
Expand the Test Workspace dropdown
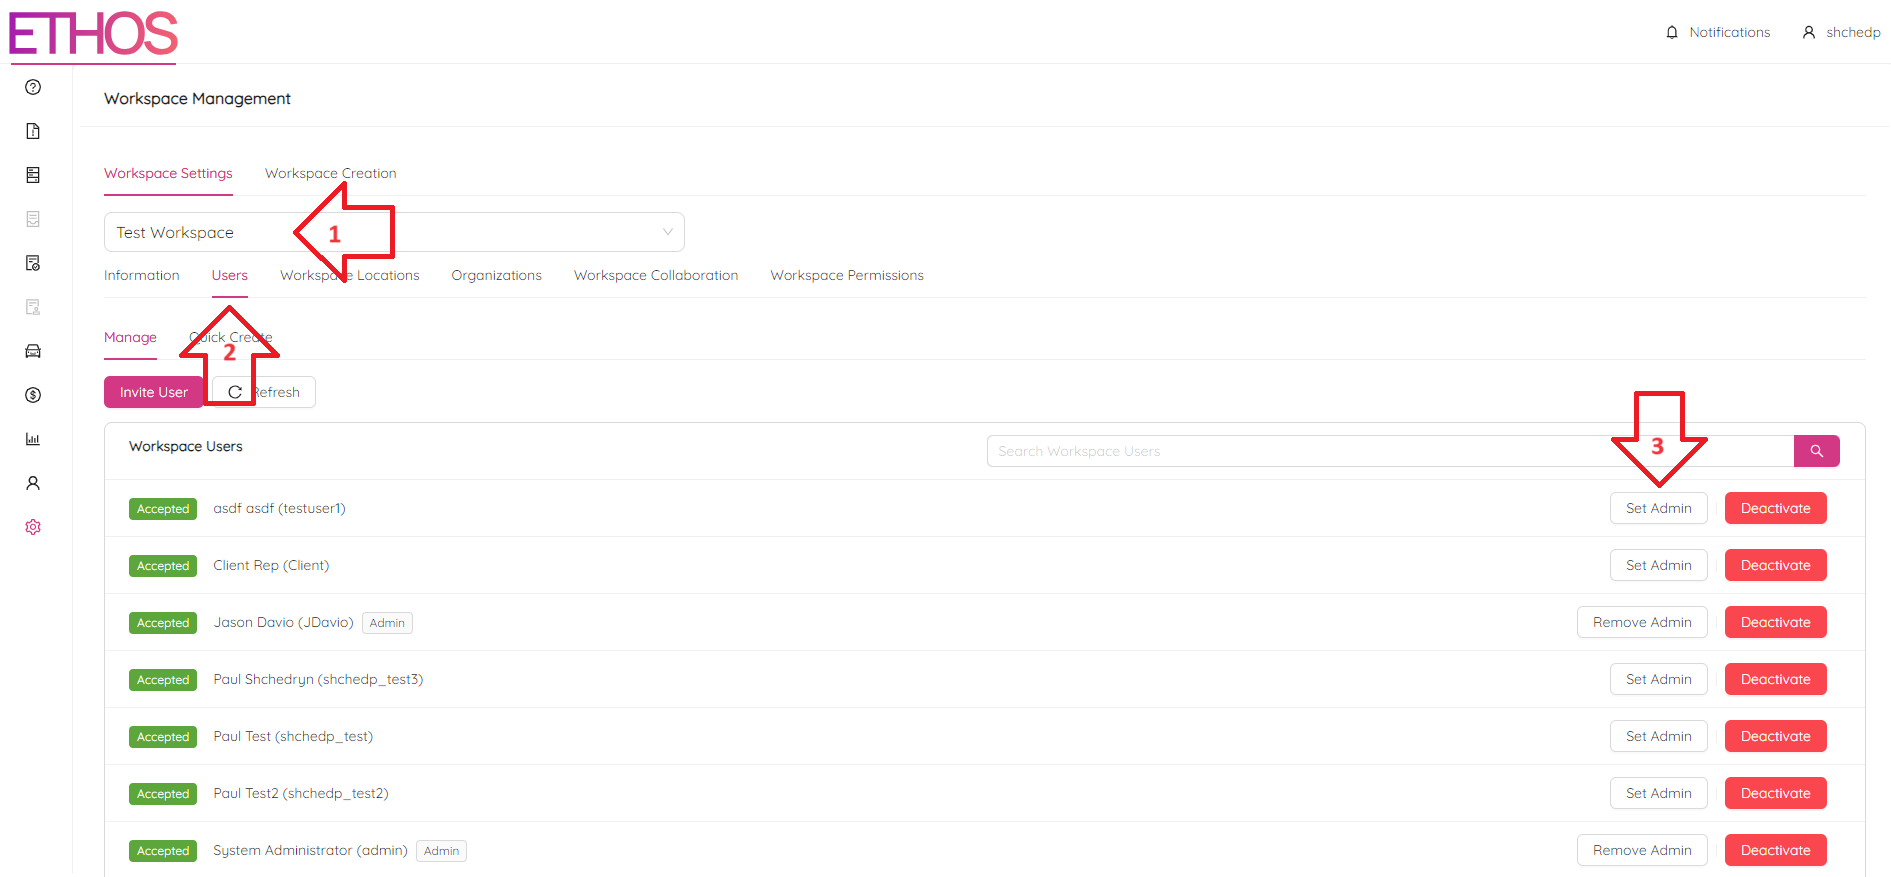point(394,232)
